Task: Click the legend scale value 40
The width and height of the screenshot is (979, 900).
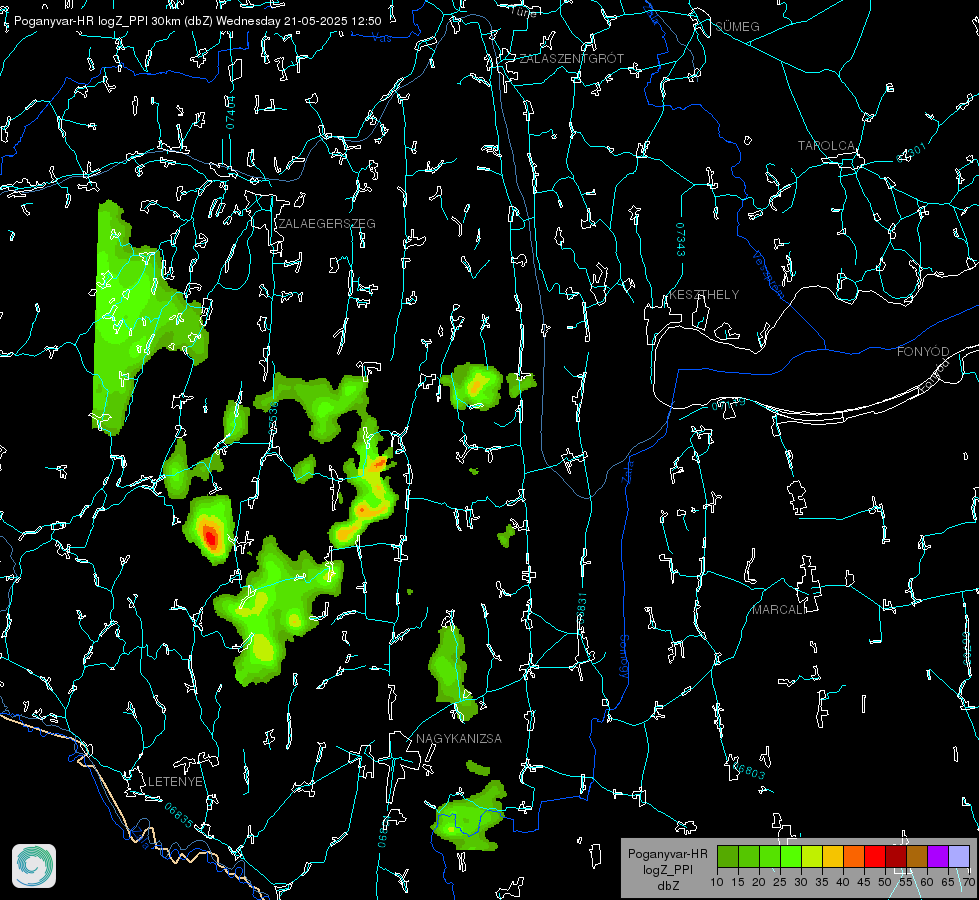Action: coord(843,883)
